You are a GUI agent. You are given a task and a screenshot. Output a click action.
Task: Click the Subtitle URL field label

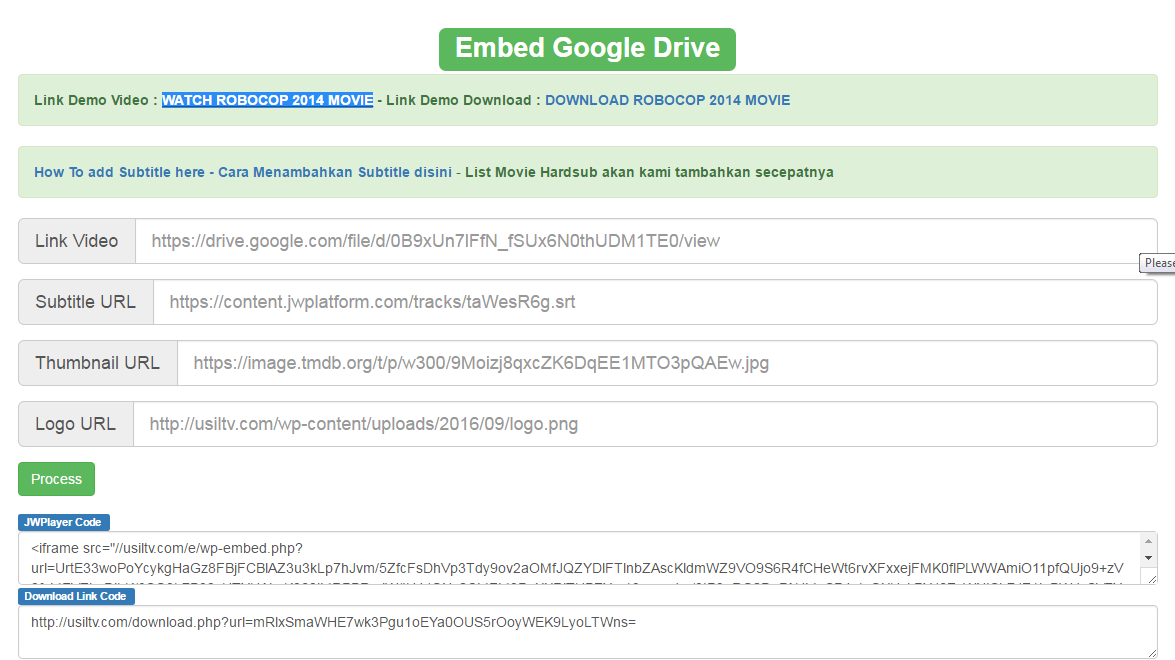pos(86,302)
